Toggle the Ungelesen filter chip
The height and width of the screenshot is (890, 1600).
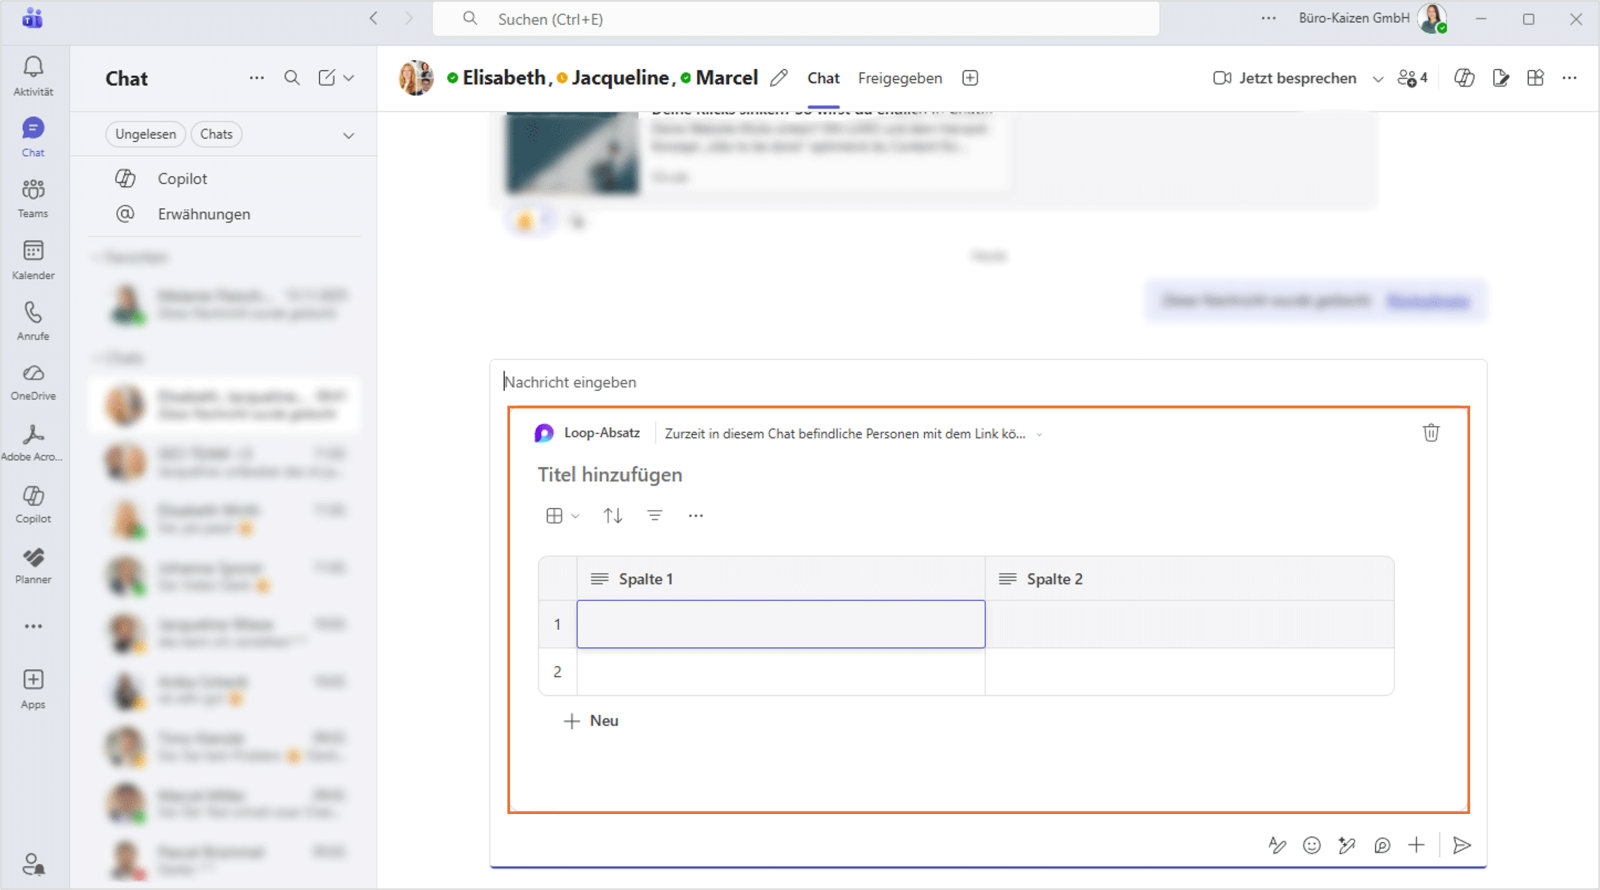pos(145,134)
